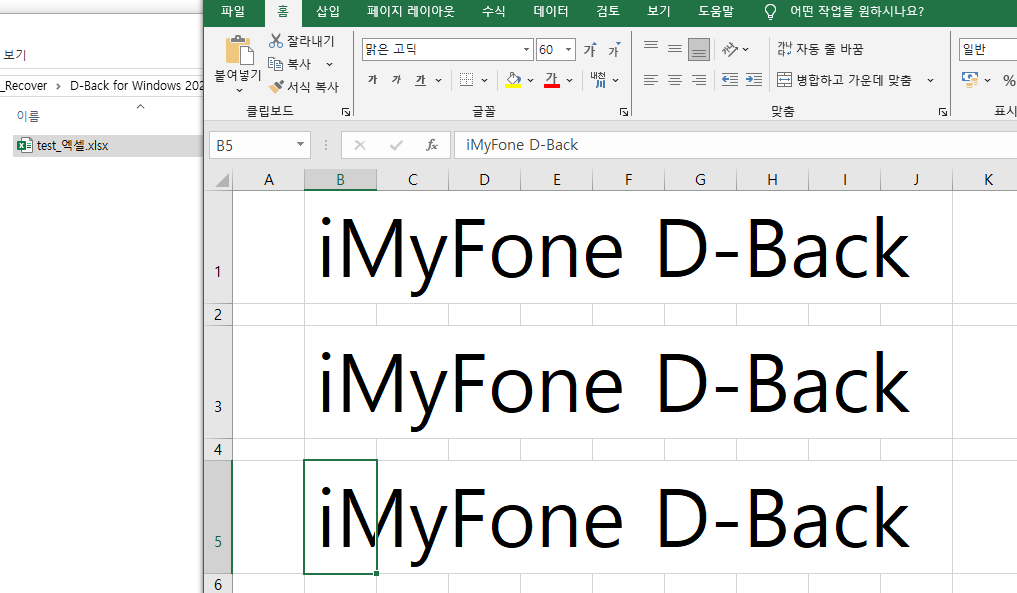Switch to Review (검토) tab
Image resolution: width=1017 pixels, height=593 pixels.
point(608,11)
